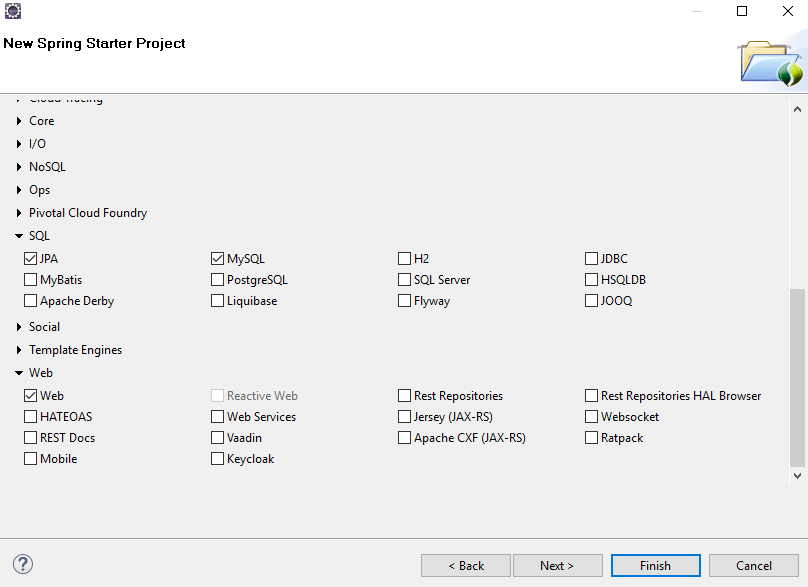The height and width of the screenshot is (587, 808).
Task: Expand the I/O category
Action: (x=19, y=144)
